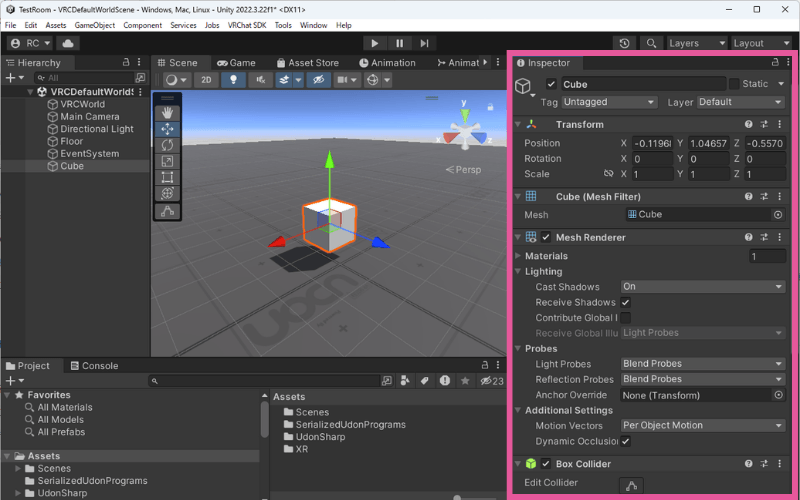Toggle favorites star in Project toolbar
The image size is (800, 500).
pos(465,381)
